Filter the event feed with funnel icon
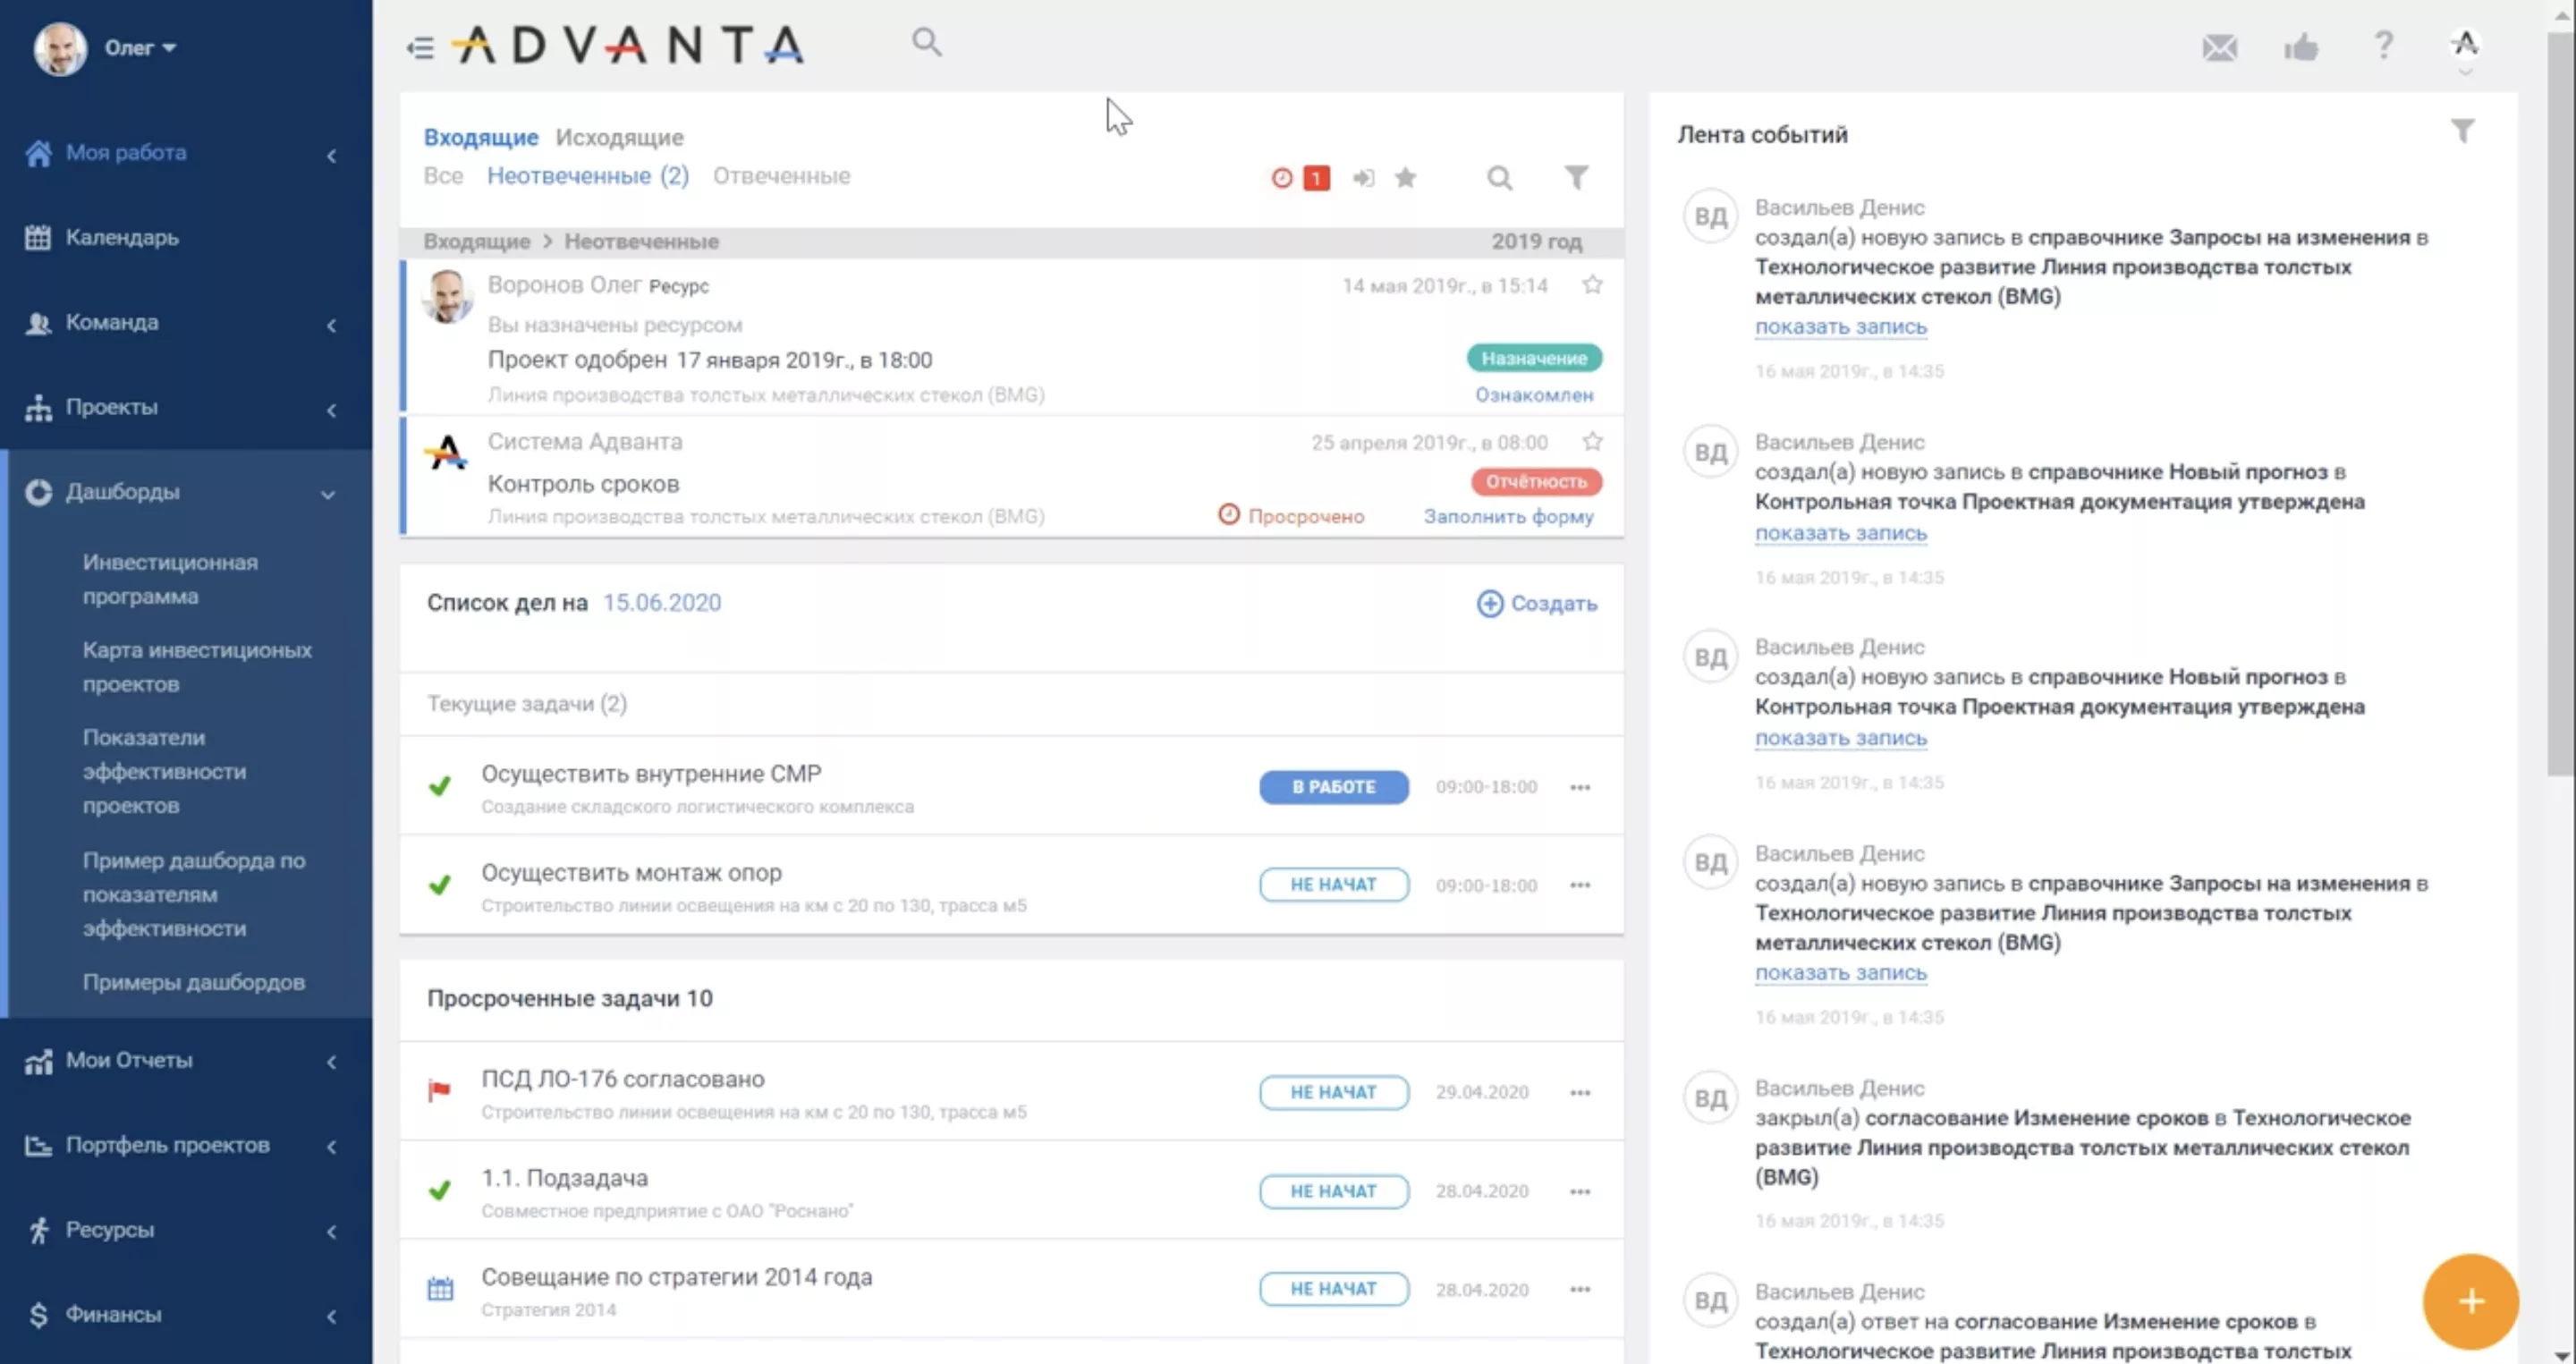Image resolution: width=2576 pixels, height=1364 pixels. [2462, 131]
